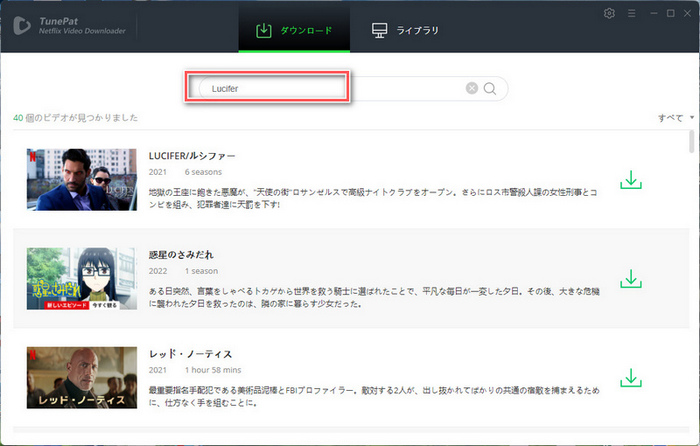Viewport: 700px width, 446px height.
Task: Minimize the TunePat window
Action: pyautogui.click(x=654, y=13)
